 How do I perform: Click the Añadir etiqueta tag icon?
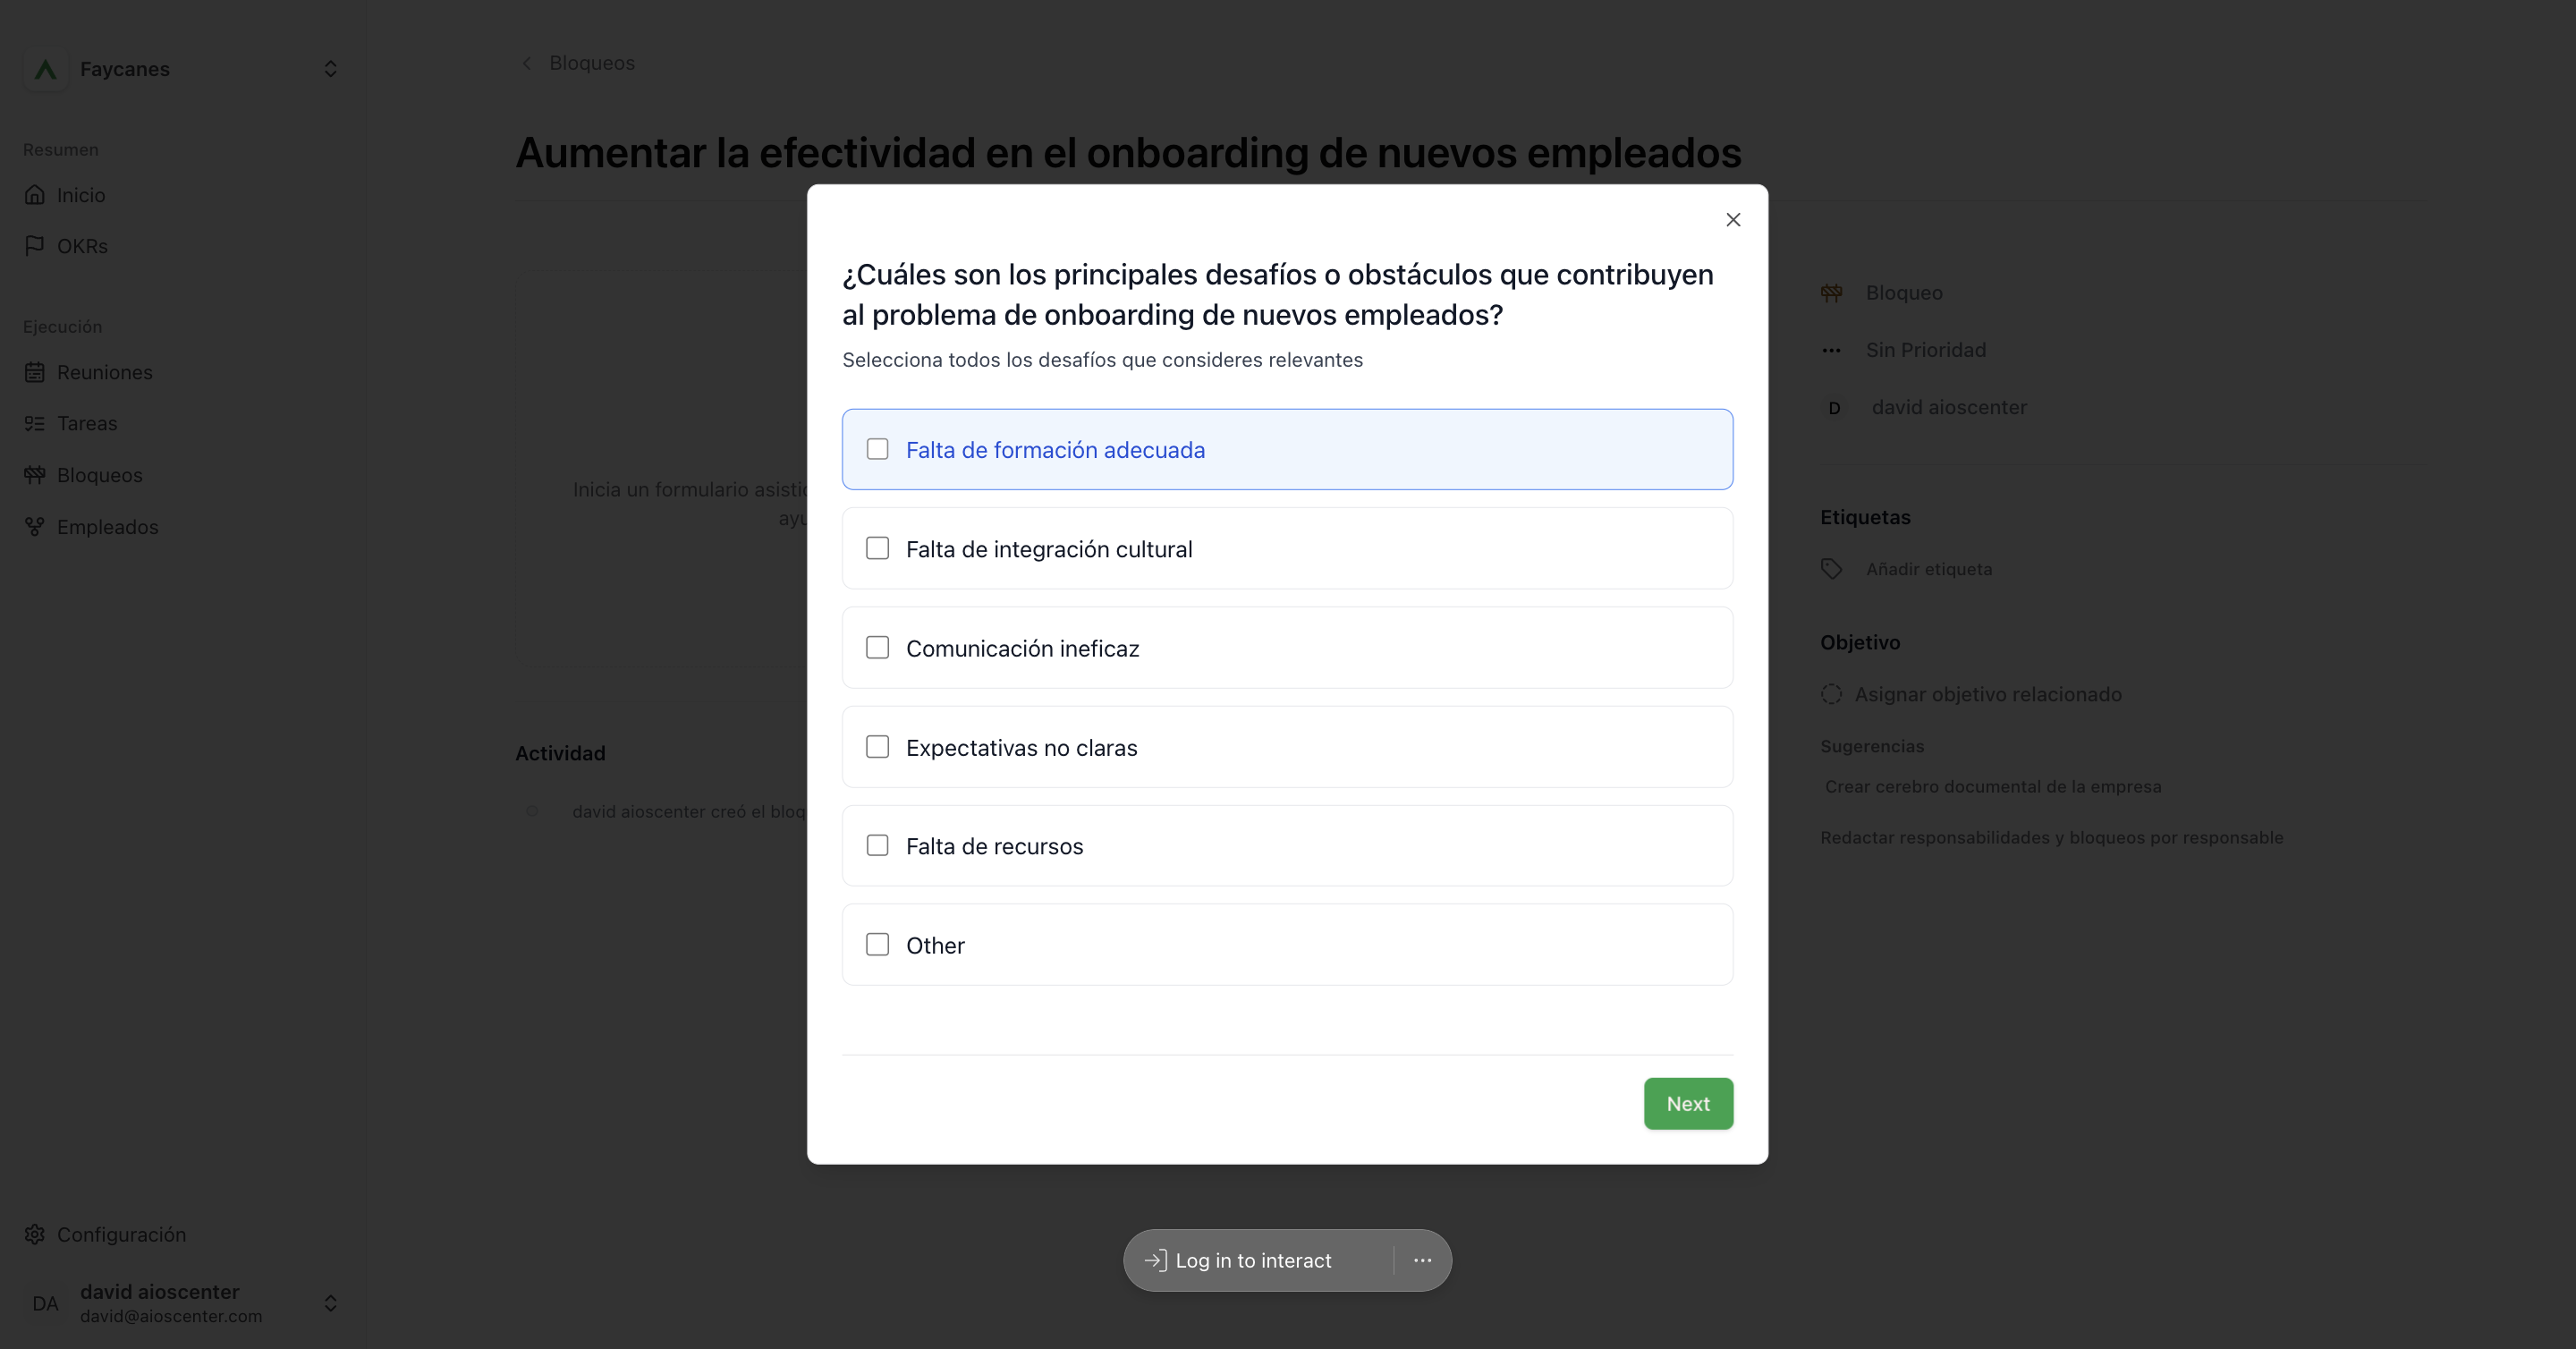[x=1831, y=569]
